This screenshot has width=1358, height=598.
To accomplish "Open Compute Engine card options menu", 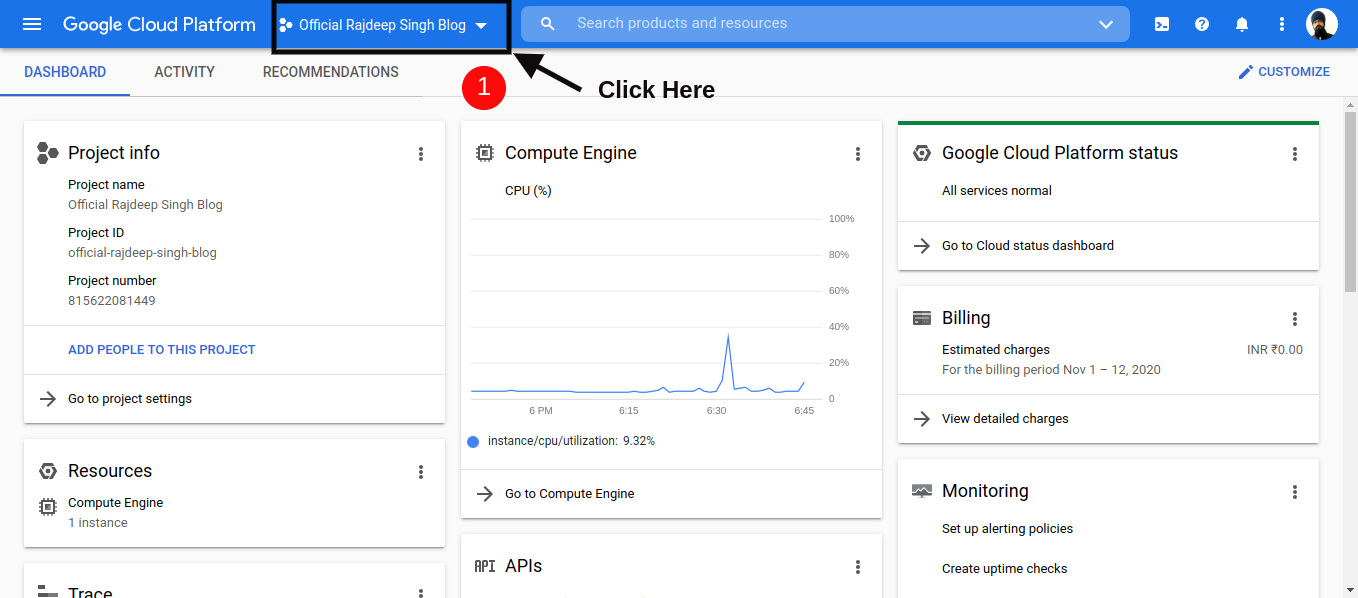I will [858, 154].
